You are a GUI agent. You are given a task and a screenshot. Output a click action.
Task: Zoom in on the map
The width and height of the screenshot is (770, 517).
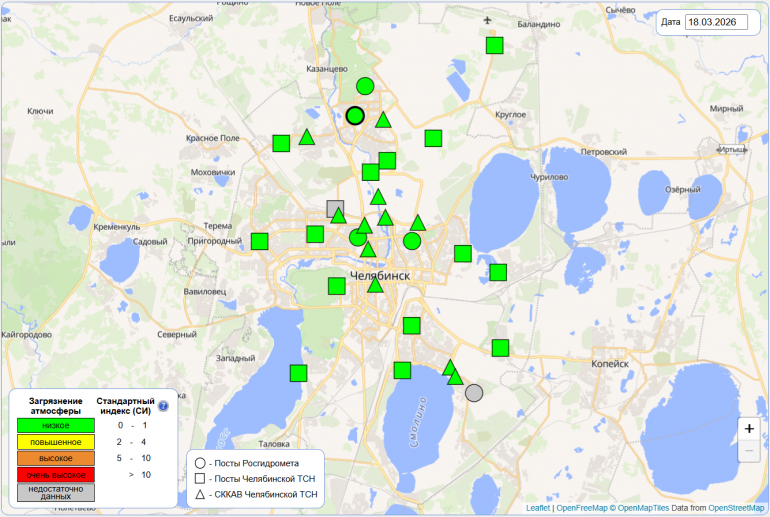pyautogui.click(x=749, y=428)
